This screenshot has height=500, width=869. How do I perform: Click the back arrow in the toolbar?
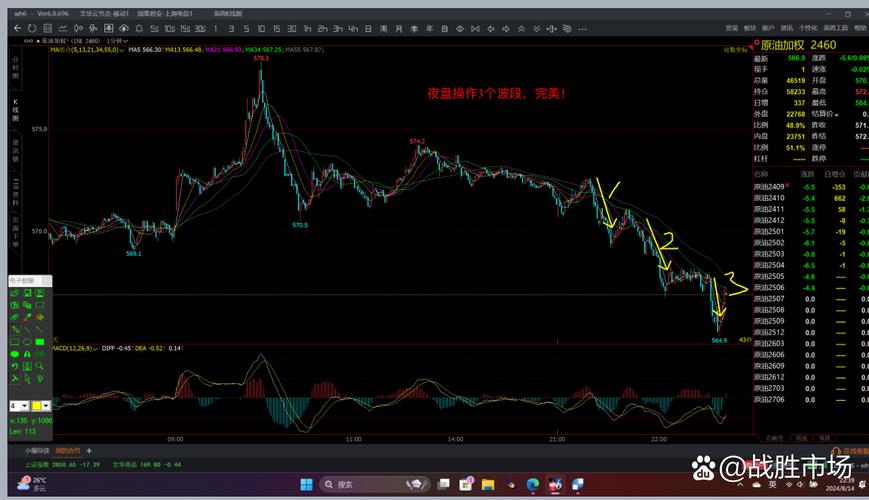[18, 28]
